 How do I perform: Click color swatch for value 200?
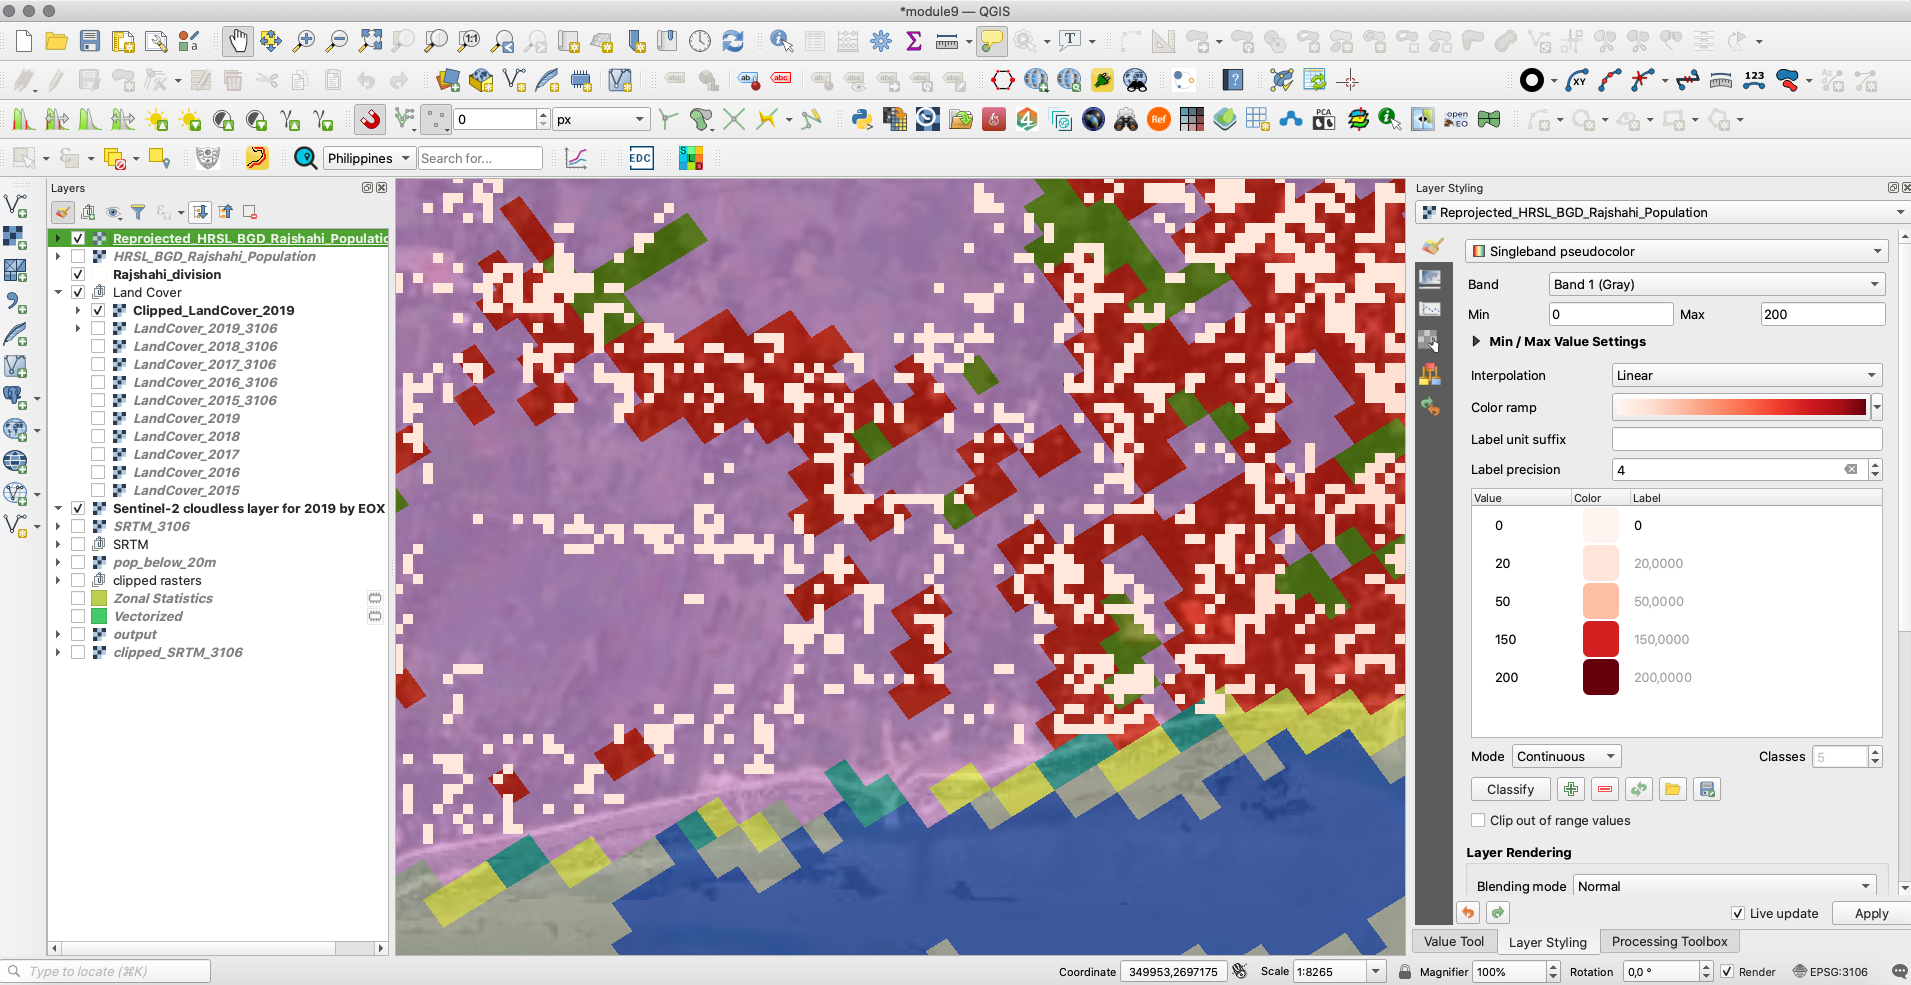(x=1600, y=677)
